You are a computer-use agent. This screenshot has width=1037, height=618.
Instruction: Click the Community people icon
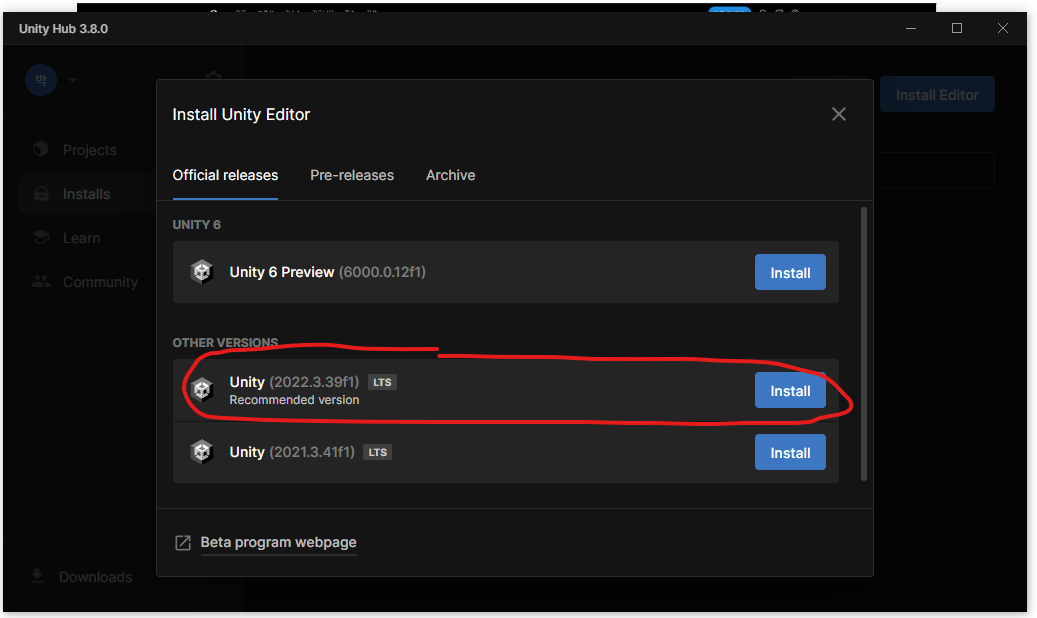[41, 281]
